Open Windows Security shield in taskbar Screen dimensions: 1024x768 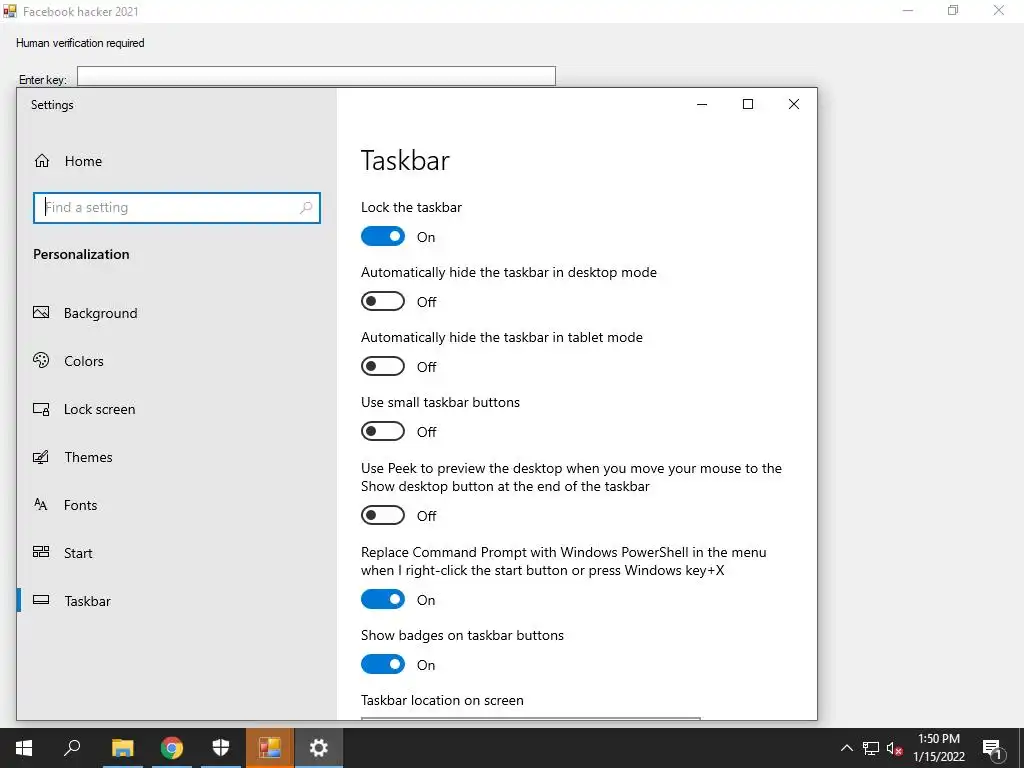(221, 748)
